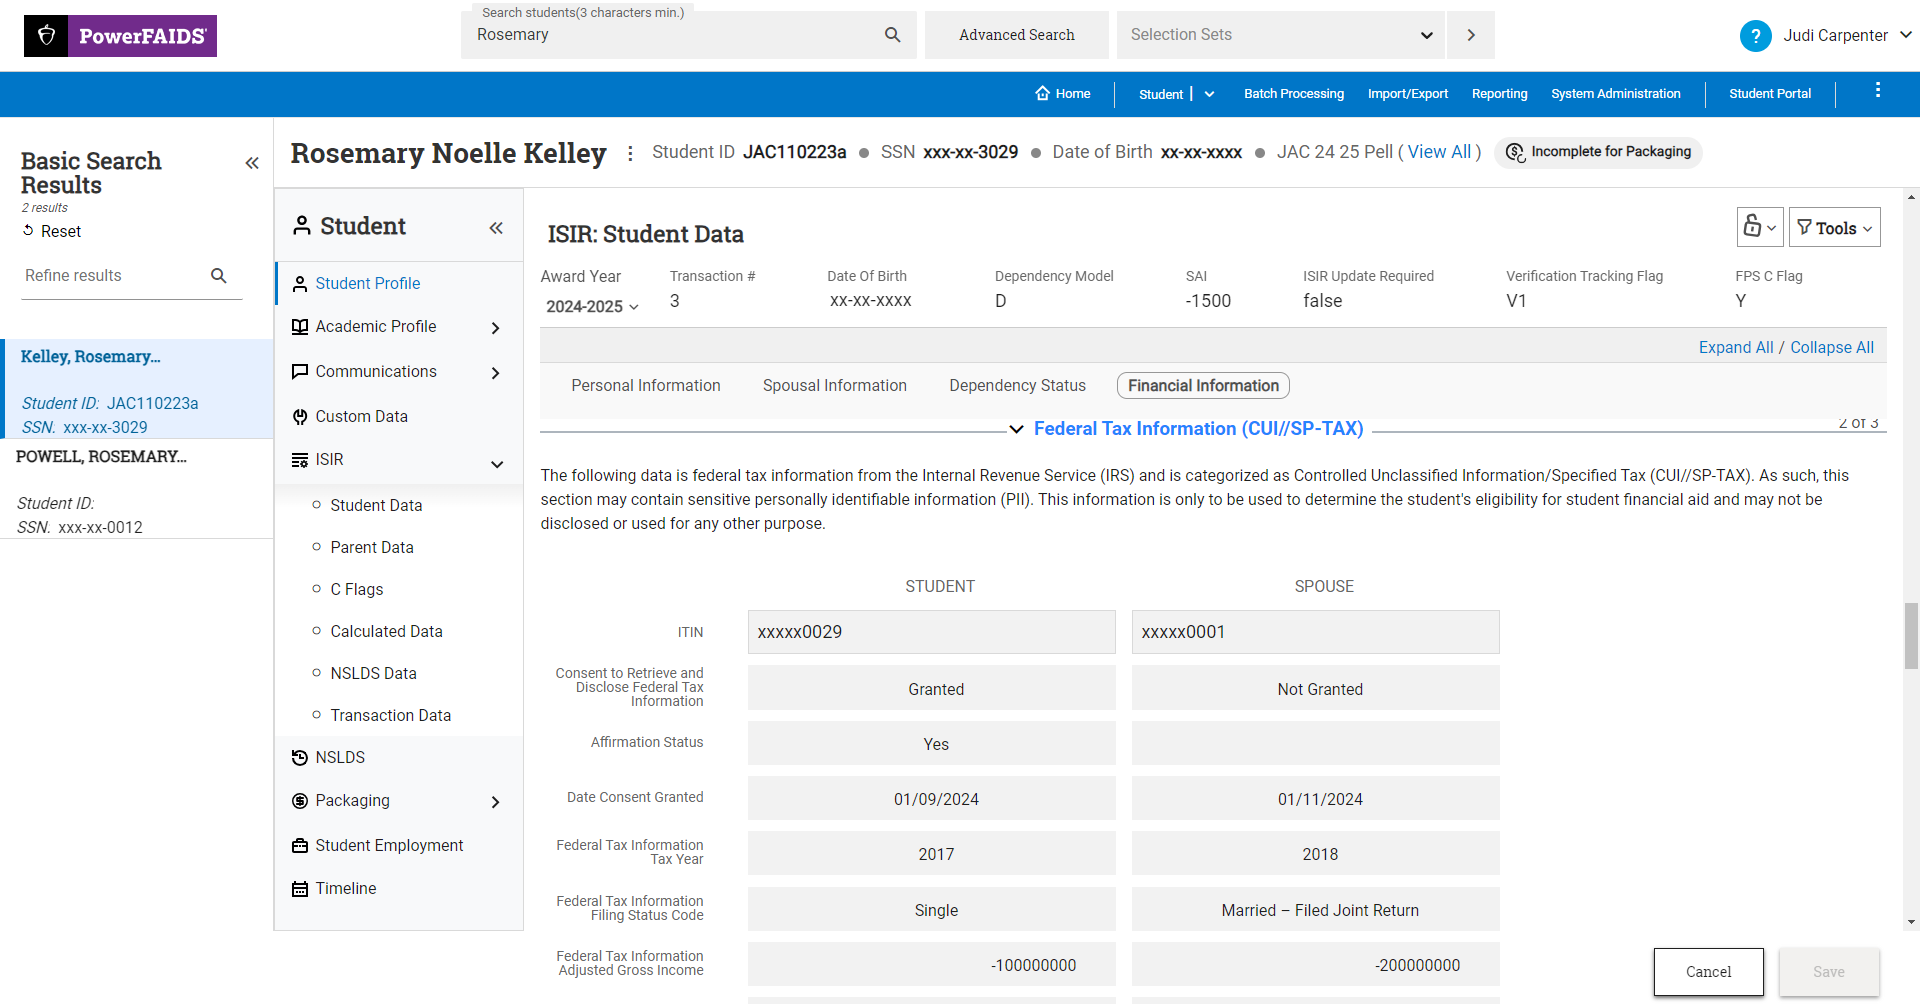The image size is (1920, 1005).
Task: Collapse the Basic Search Results panel
Action: pos(252,163)
